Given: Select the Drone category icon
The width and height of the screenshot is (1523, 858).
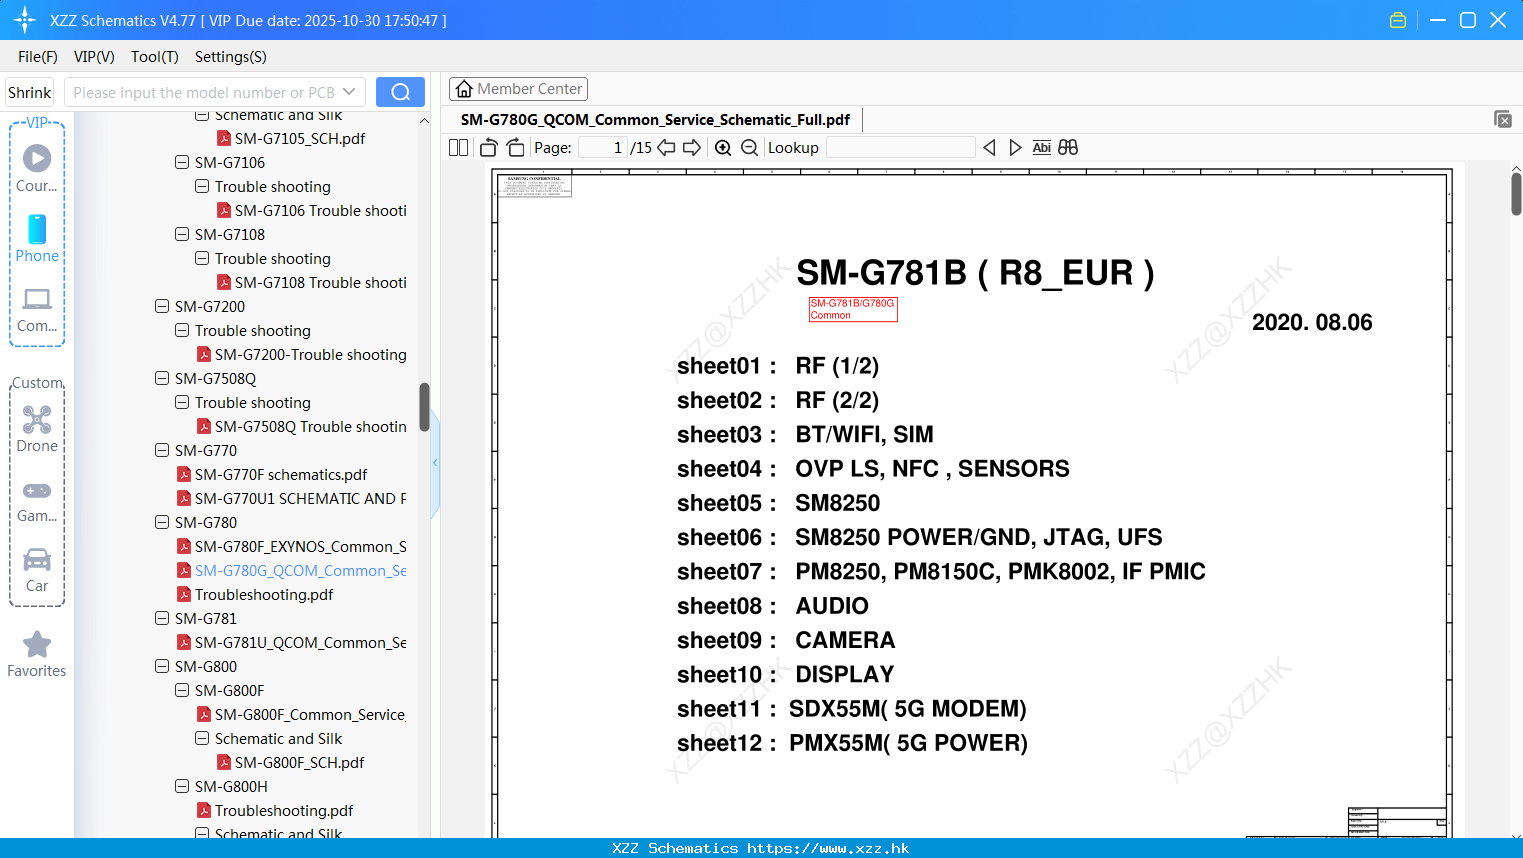Looking at the screenshot, I should [x=37, y=429].
